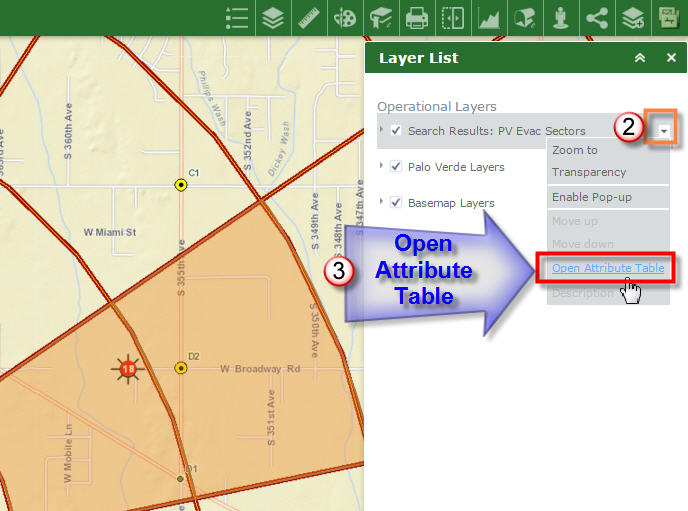Click W Broadway Rd label on map
The height and width of the screenshot is (511, 688).
[x=260, y=369]
